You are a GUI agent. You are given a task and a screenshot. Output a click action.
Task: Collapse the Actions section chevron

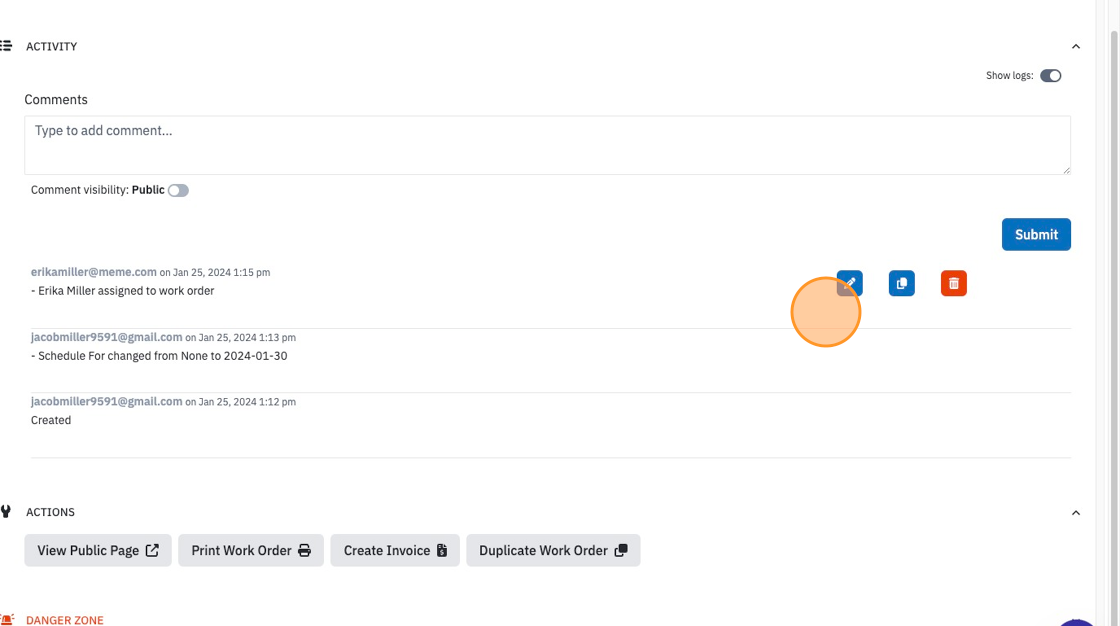[x=1076, y=512]
